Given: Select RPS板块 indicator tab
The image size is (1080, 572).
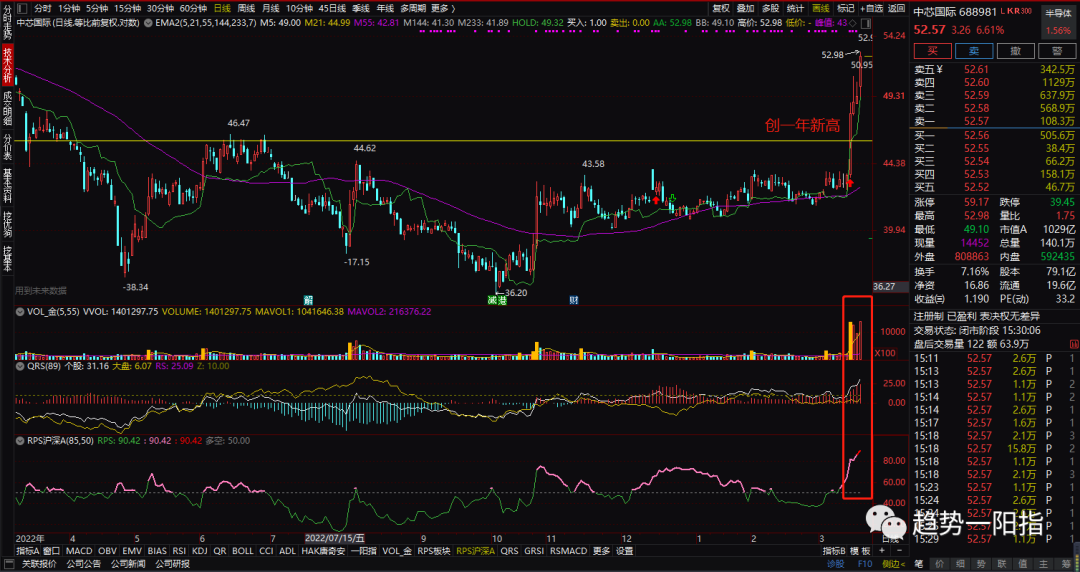Looking at the screenshot, I should click(434, 551).
